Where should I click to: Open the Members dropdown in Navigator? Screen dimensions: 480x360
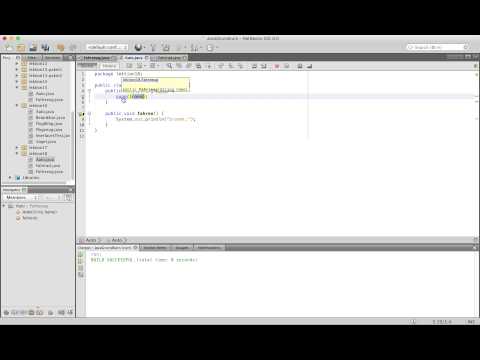[22, 198]
